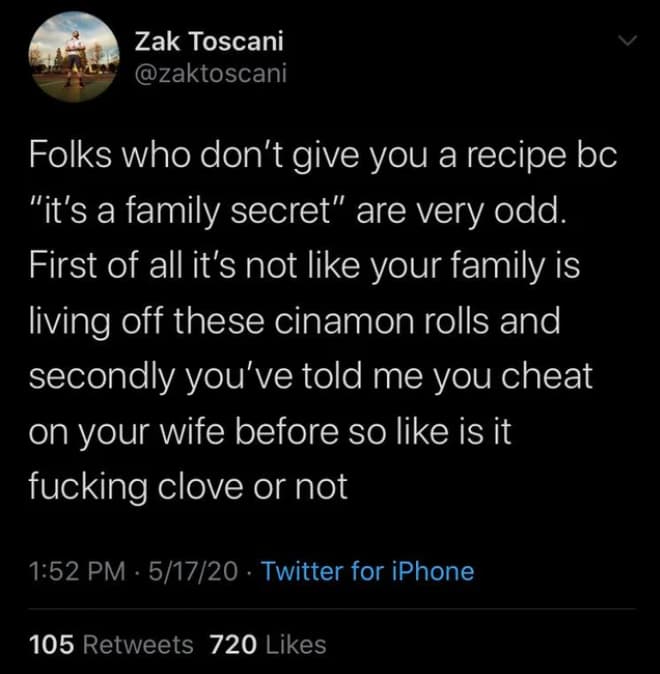
Task: Open the Zak Toscani display name
Action: (x=209, y=42)
